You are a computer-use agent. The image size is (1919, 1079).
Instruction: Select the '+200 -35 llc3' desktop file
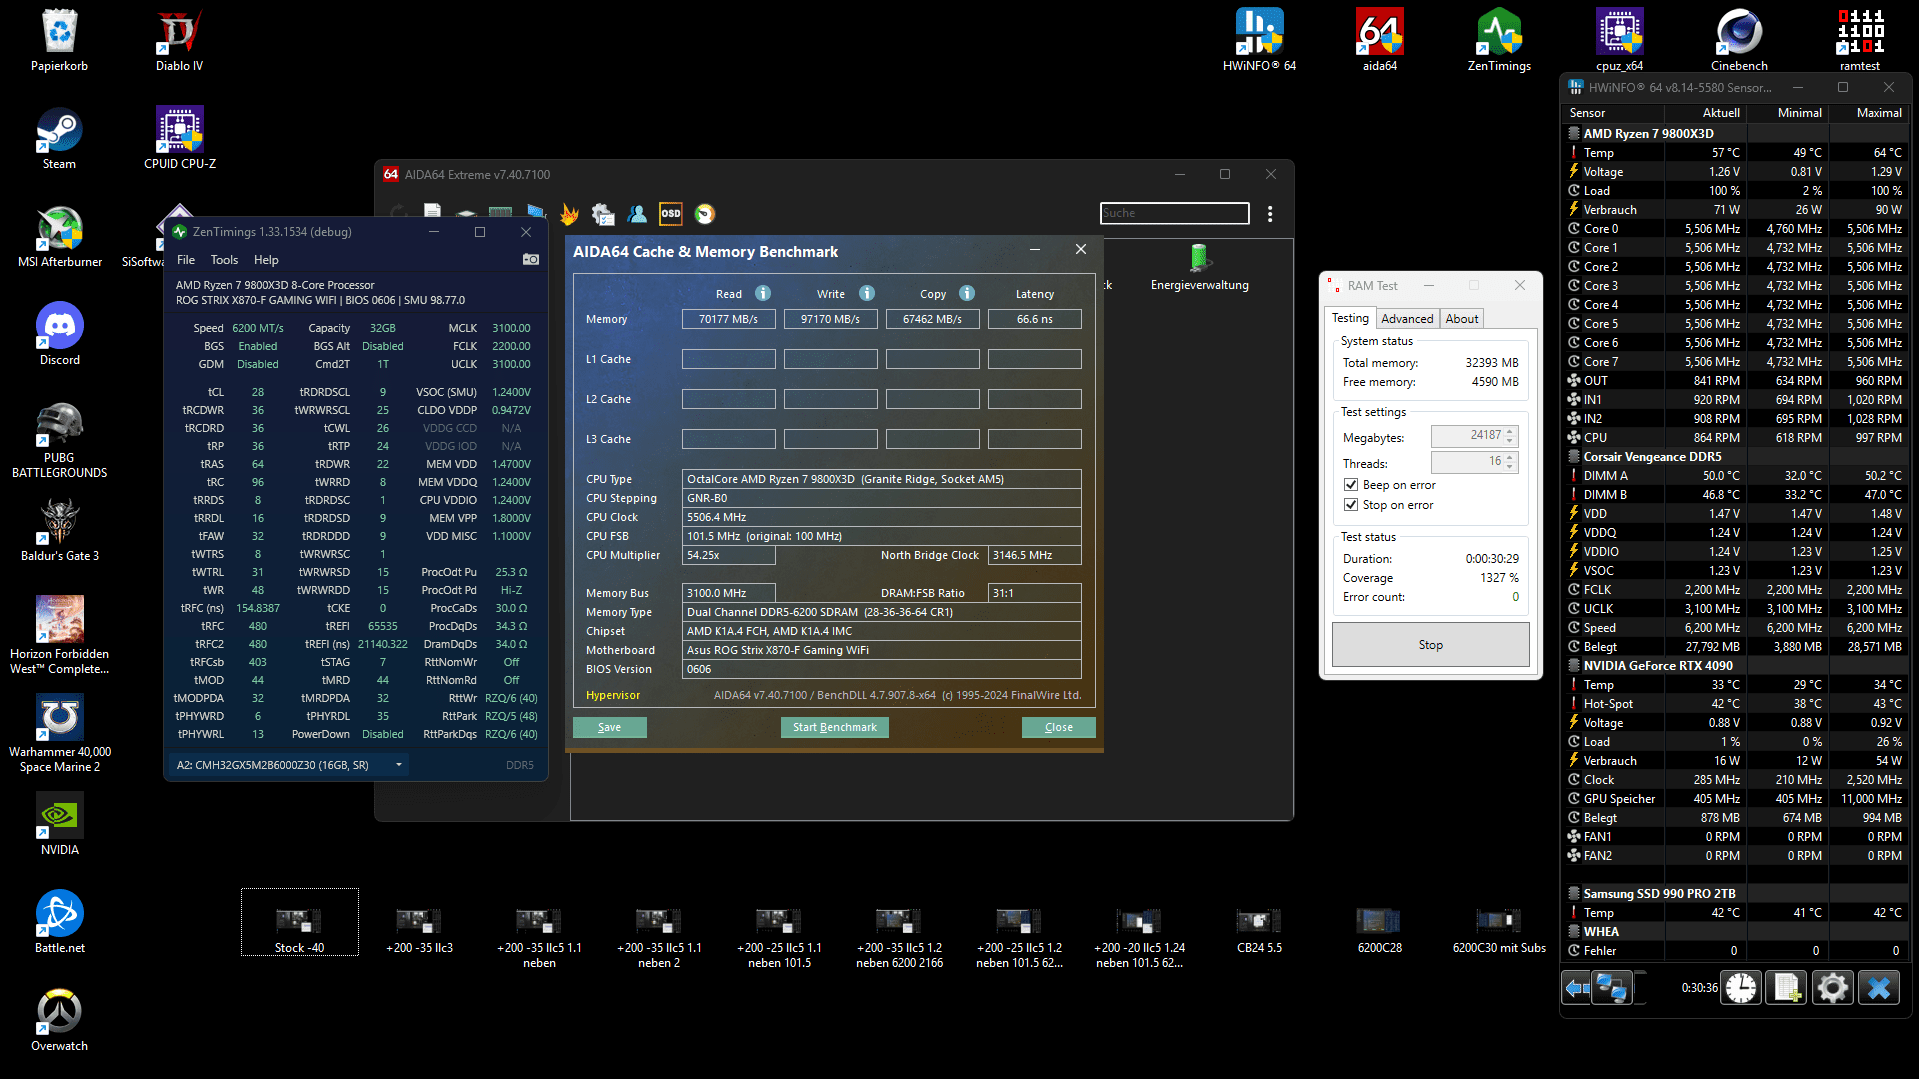coord(419,930)
